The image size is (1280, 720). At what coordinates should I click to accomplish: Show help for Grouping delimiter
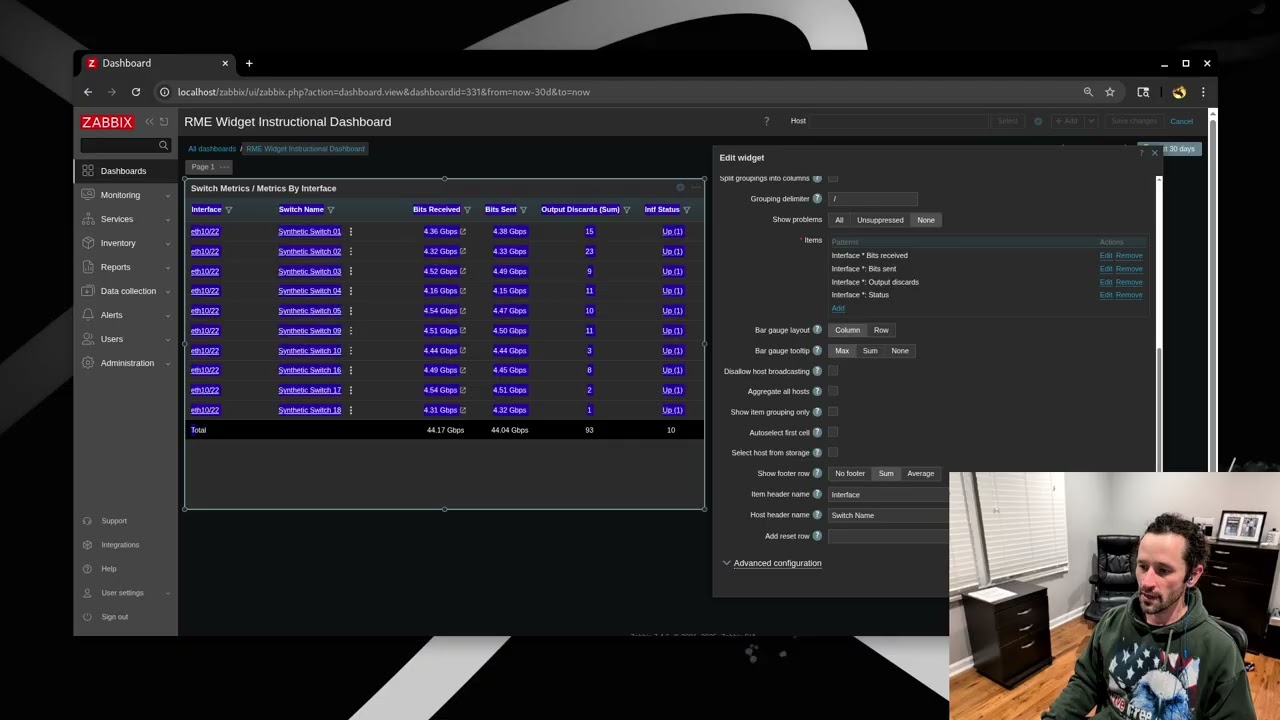point(817,199)
